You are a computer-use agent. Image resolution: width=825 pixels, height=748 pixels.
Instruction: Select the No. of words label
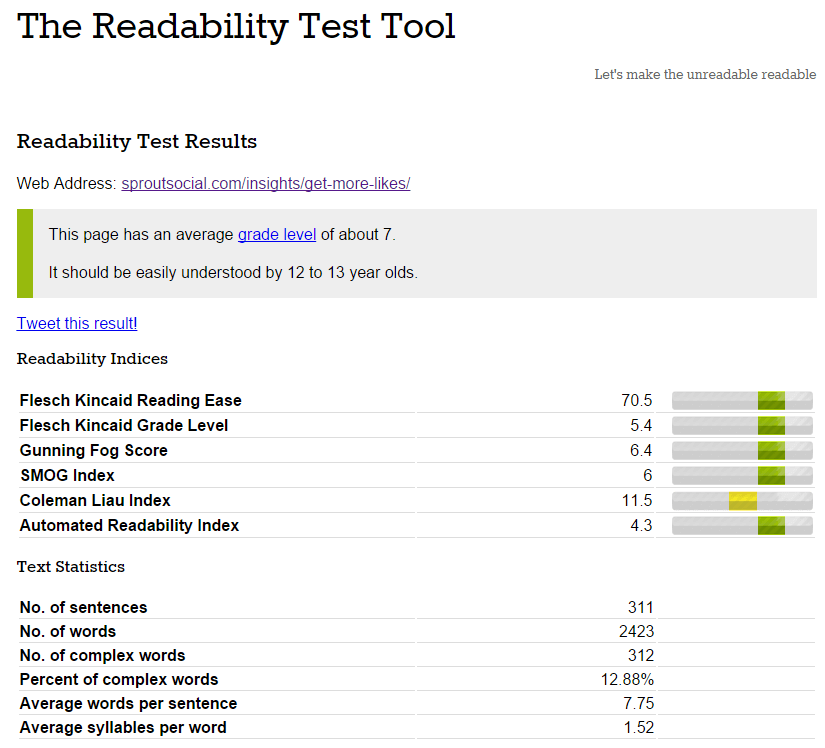coord(68,632)
